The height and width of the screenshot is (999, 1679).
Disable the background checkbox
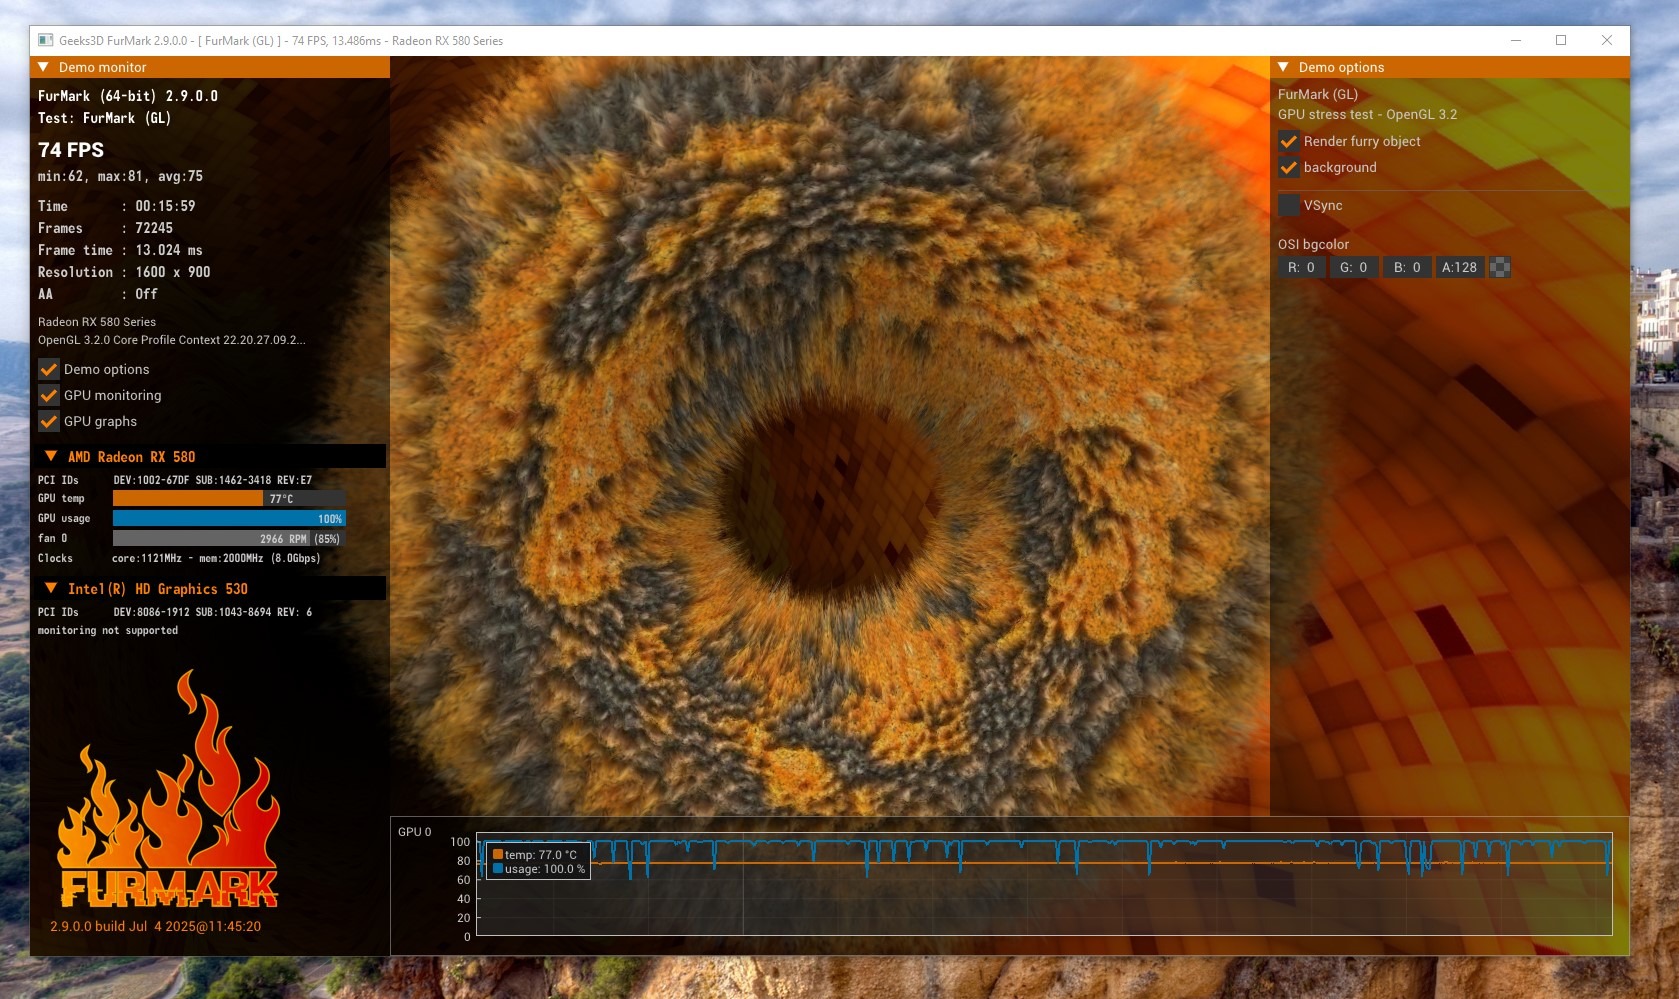(x=1289, y=167)
